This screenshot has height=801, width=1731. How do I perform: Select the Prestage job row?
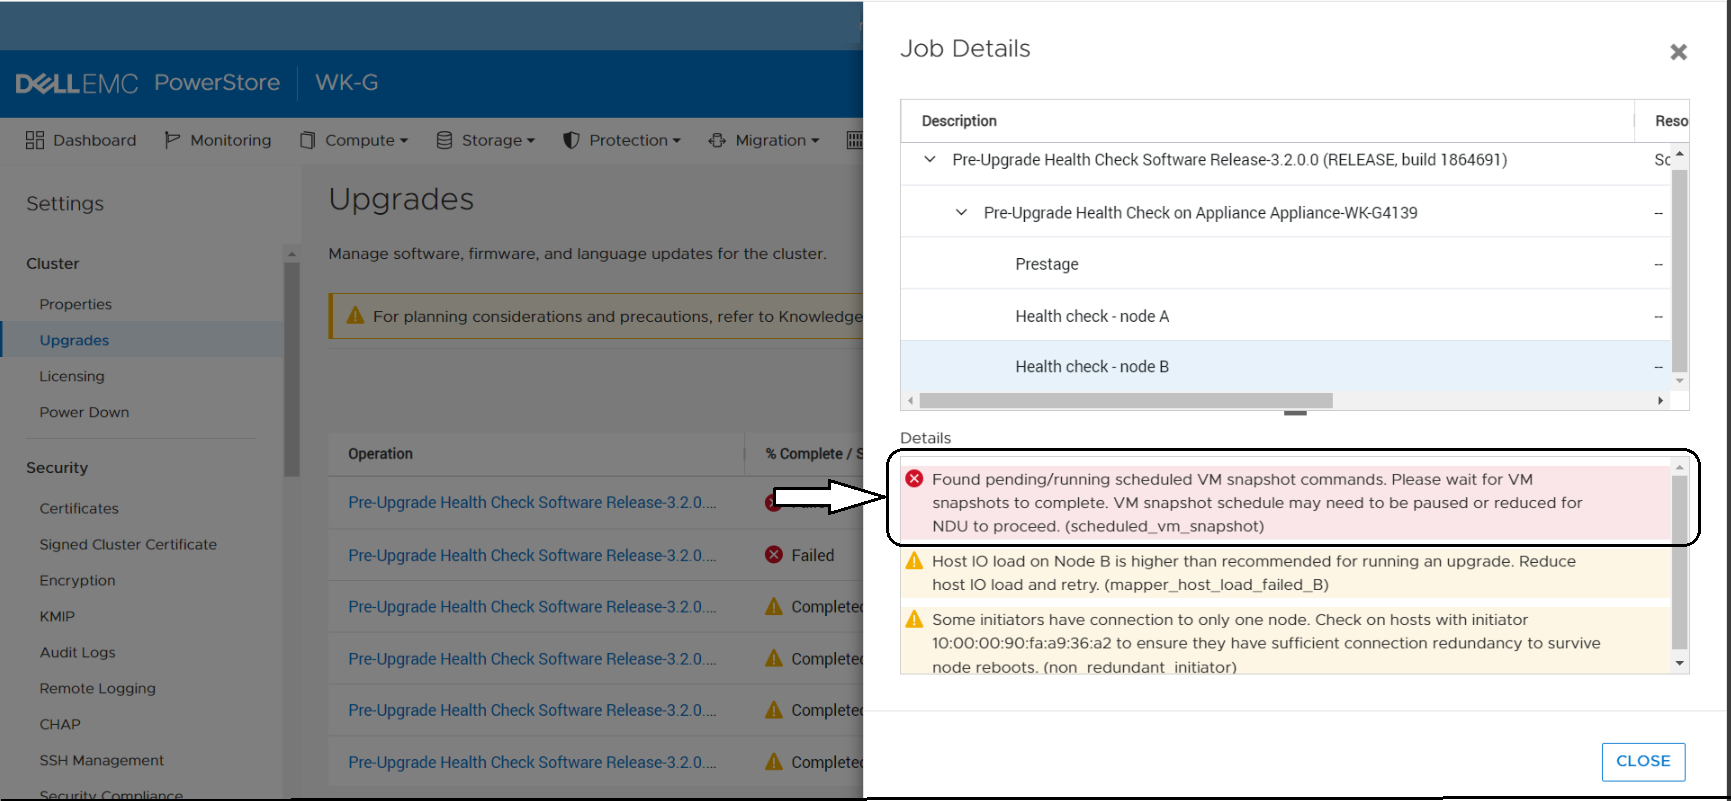(x=1286, y=264)
